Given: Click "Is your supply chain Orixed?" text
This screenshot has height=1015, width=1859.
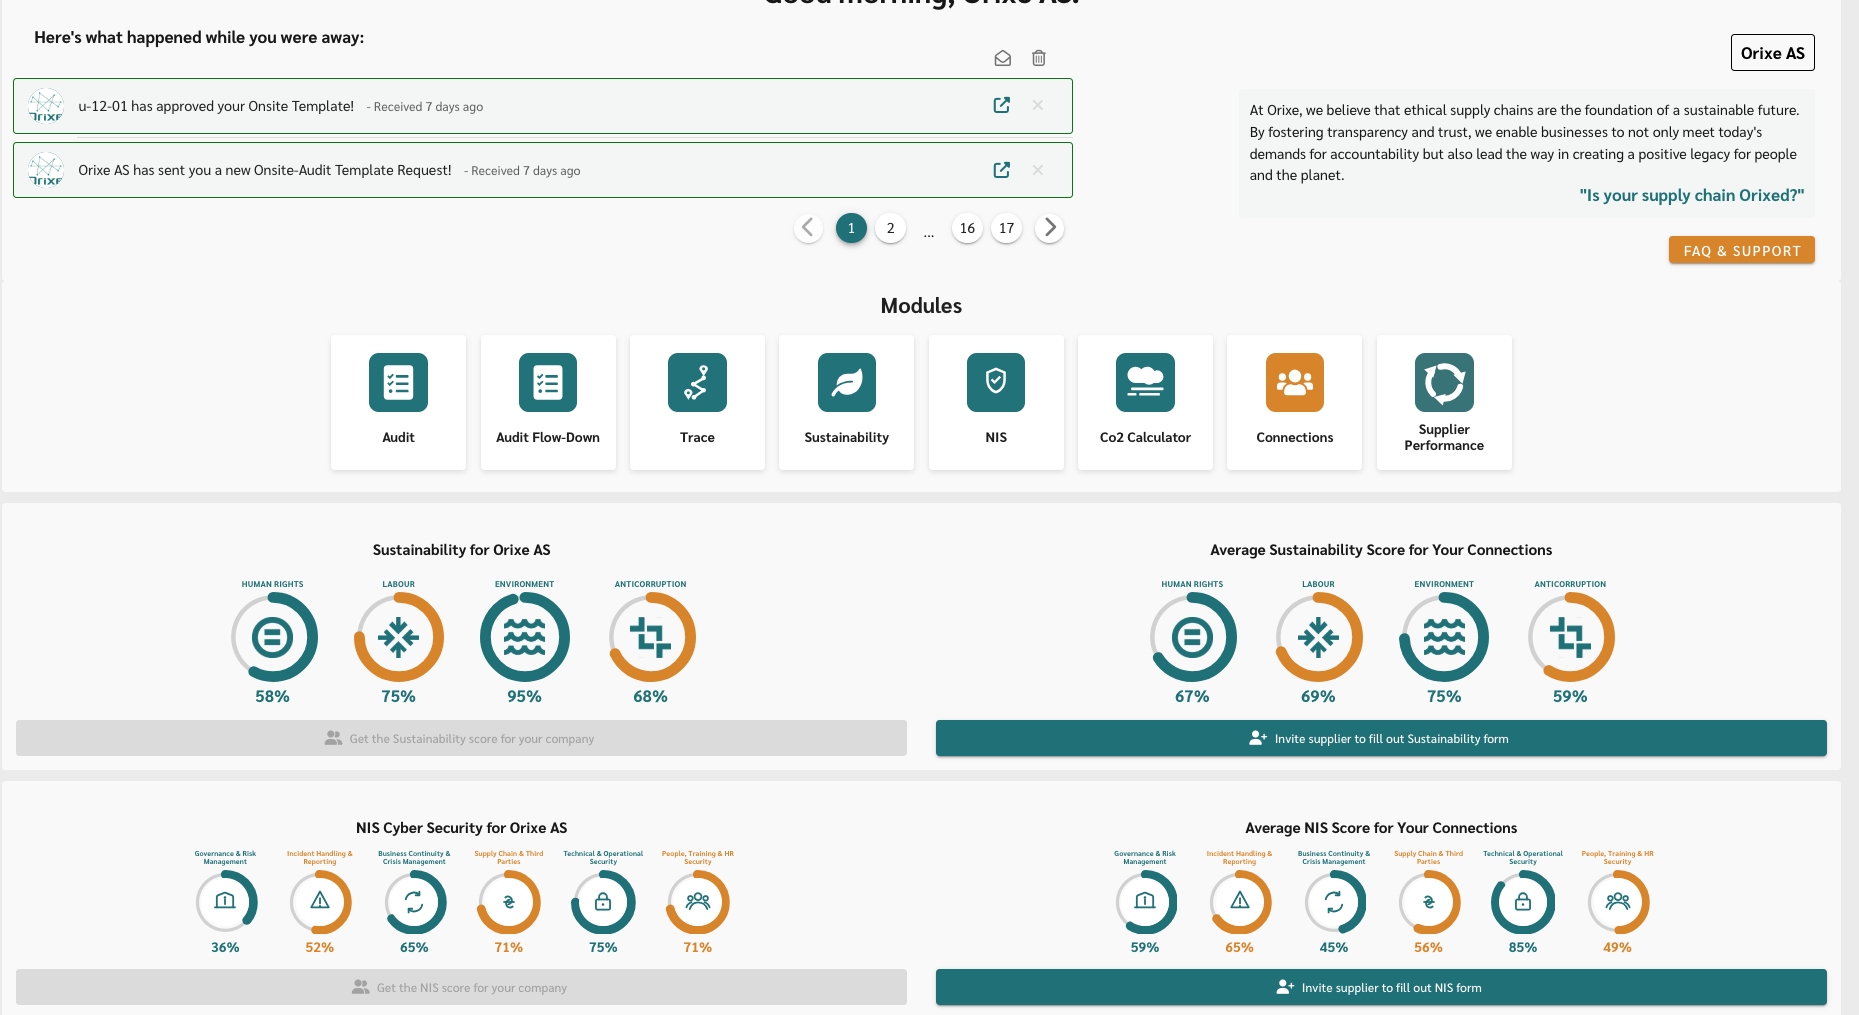Looking at the screenshot, I should [1692, 195].
